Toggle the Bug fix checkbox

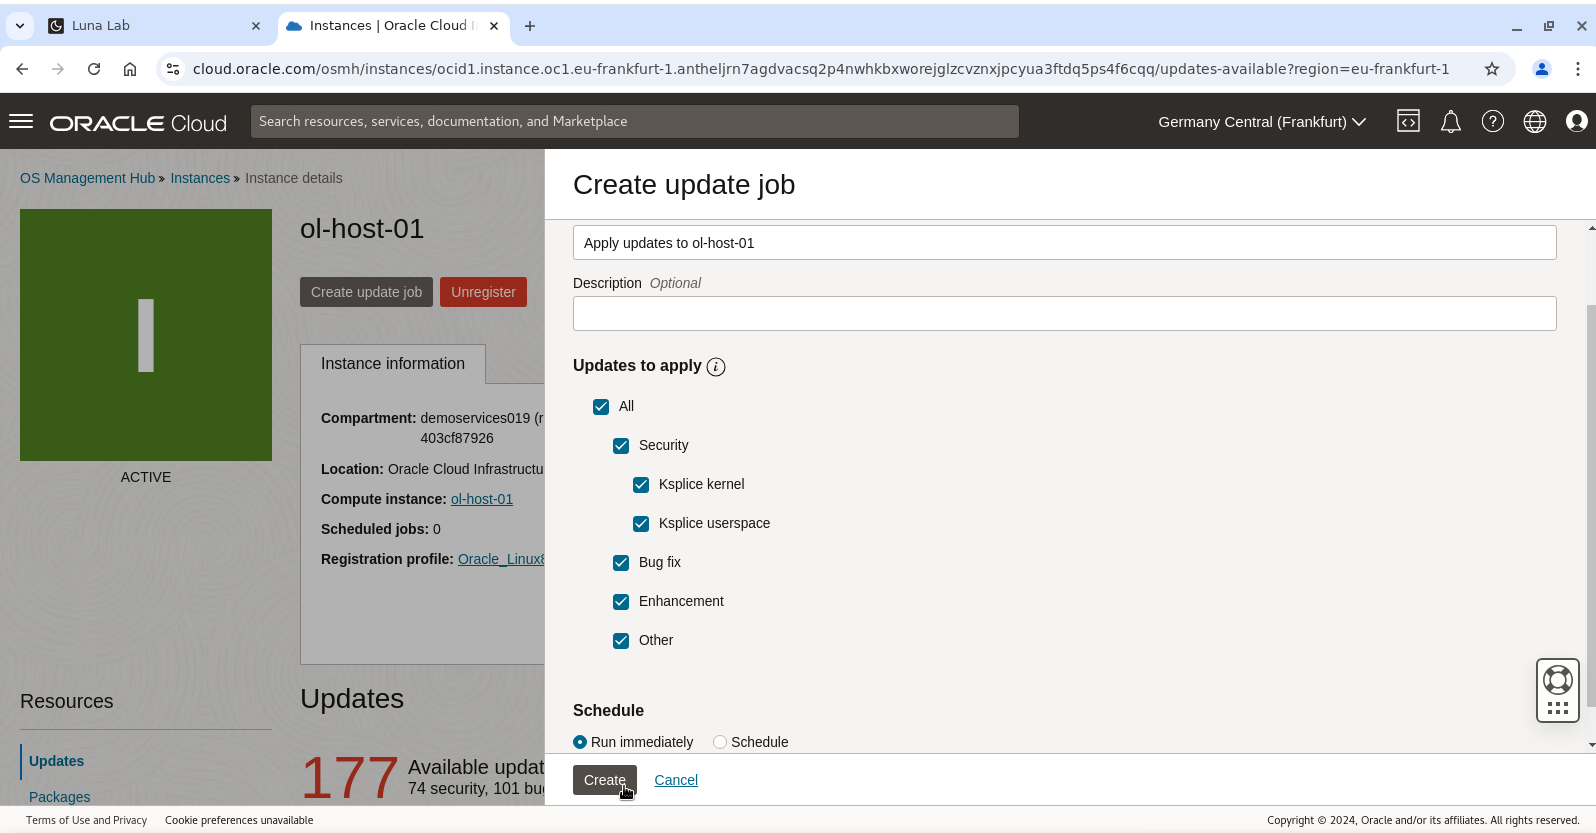pyautogui.click(x=621, y=563)
